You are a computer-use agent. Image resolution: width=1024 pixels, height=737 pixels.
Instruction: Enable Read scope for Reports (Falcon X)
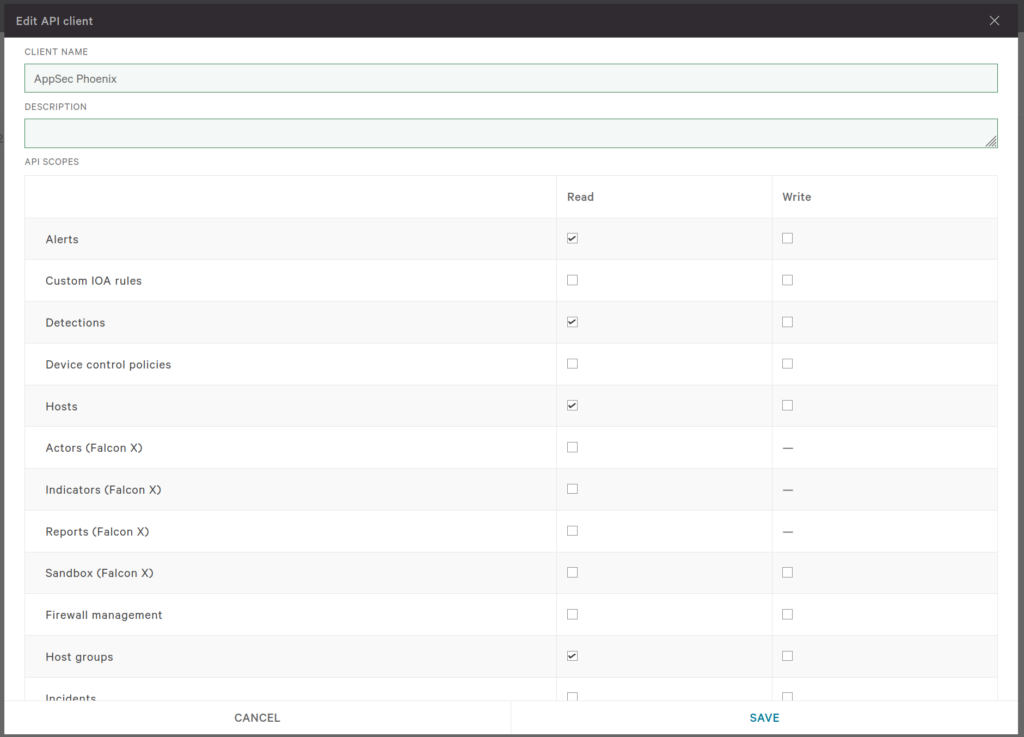click(572, 531)
